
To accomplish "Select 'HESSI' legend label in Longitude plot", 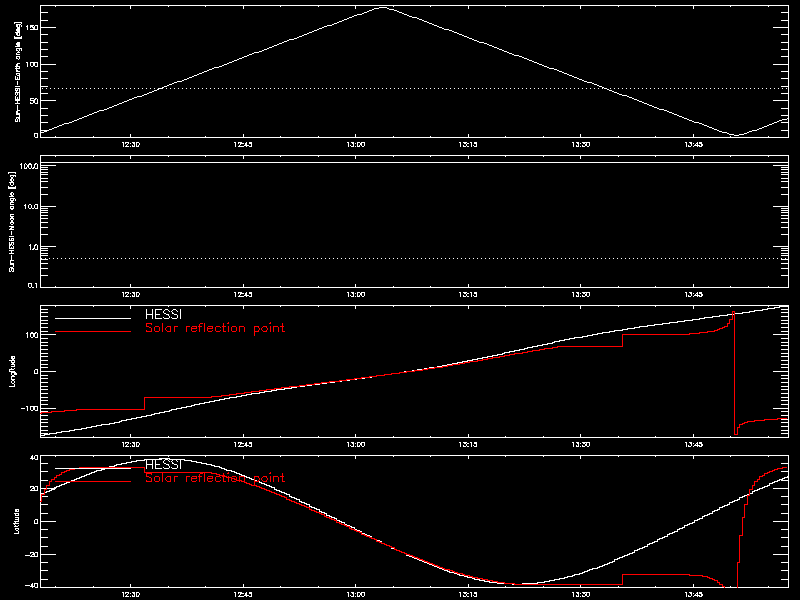I will [x=163, y=315].
